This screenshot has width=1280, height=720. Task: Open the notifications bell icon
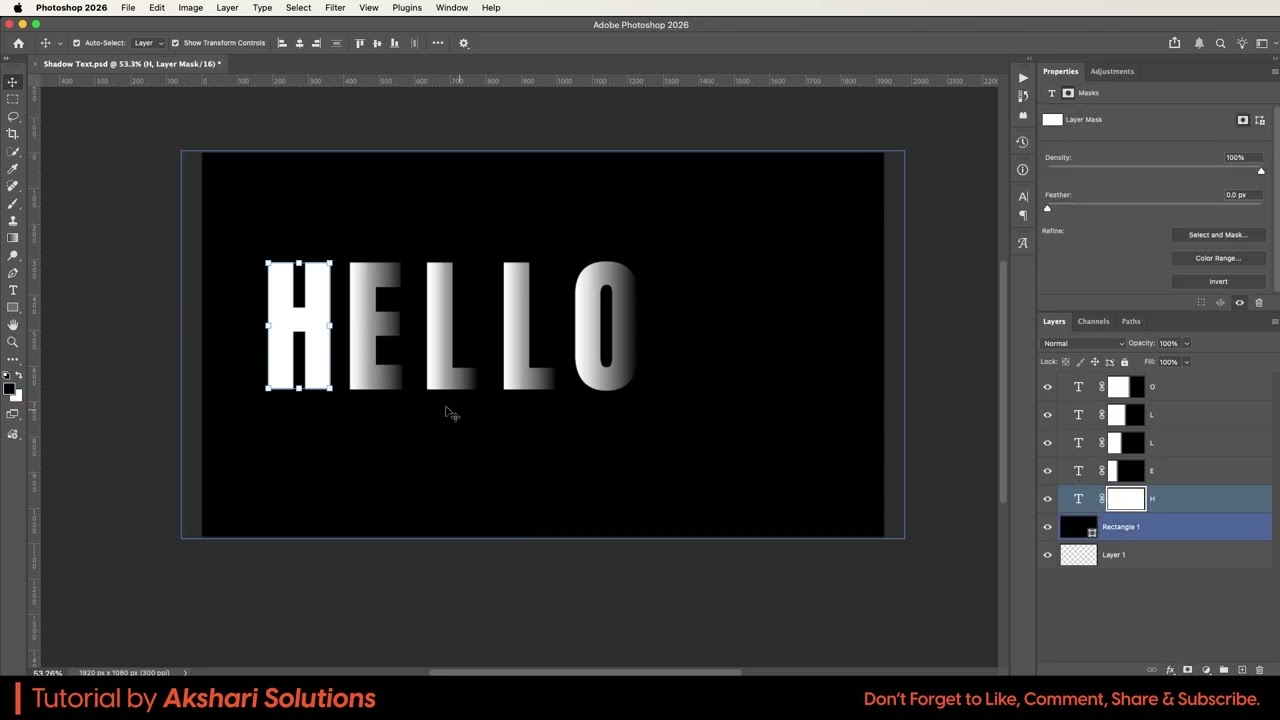(x=1199, y=43)
